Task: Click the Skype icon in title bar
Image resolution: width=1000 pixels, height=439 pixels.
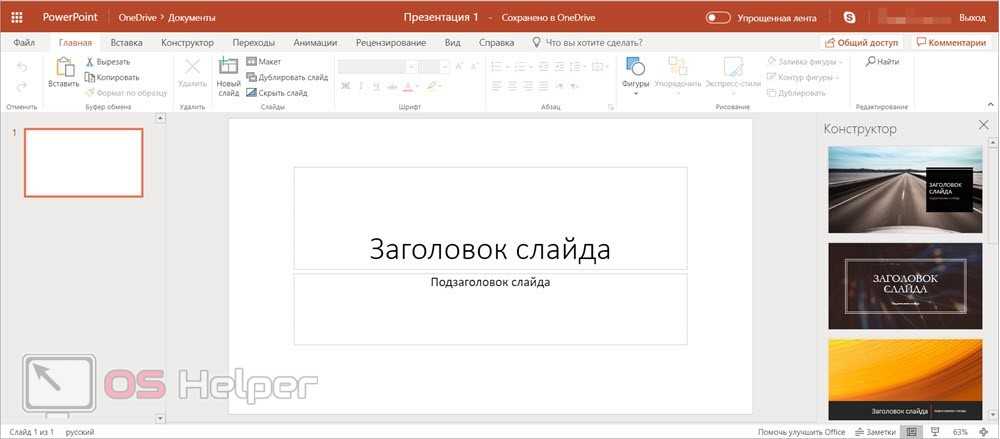Action: coord(849,17)
